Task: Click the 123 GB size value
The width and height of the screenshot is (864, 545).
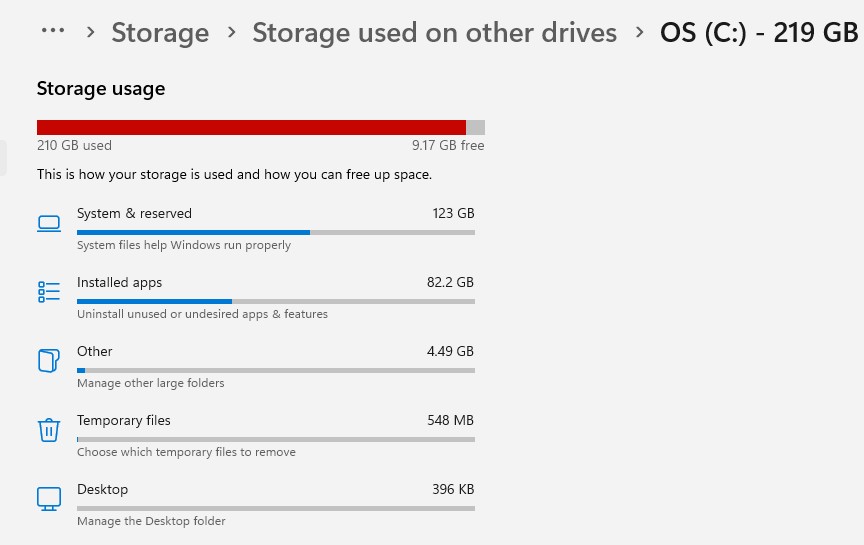Action: click(x=453, y=213)
